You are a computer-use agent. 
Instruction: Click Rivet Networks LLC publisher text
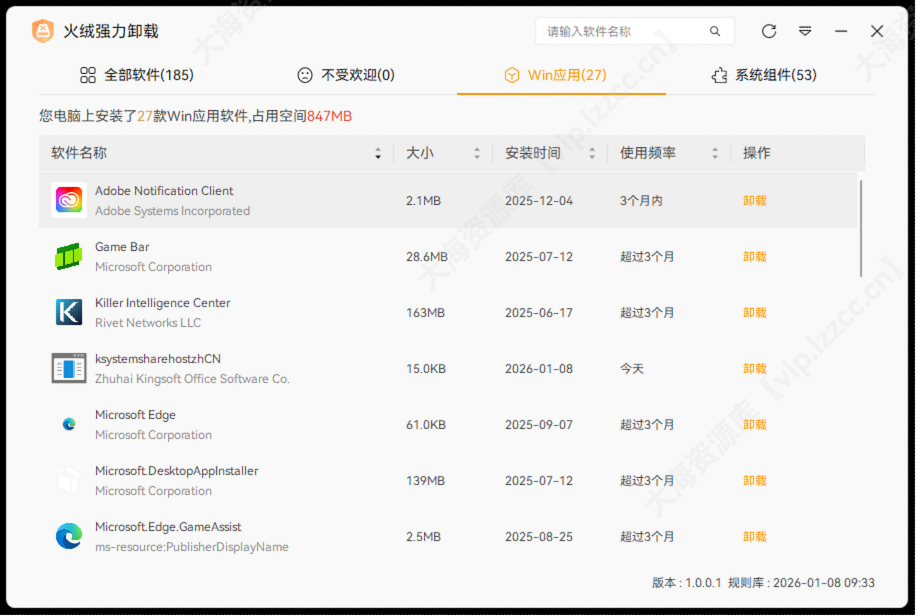point(148,323)
